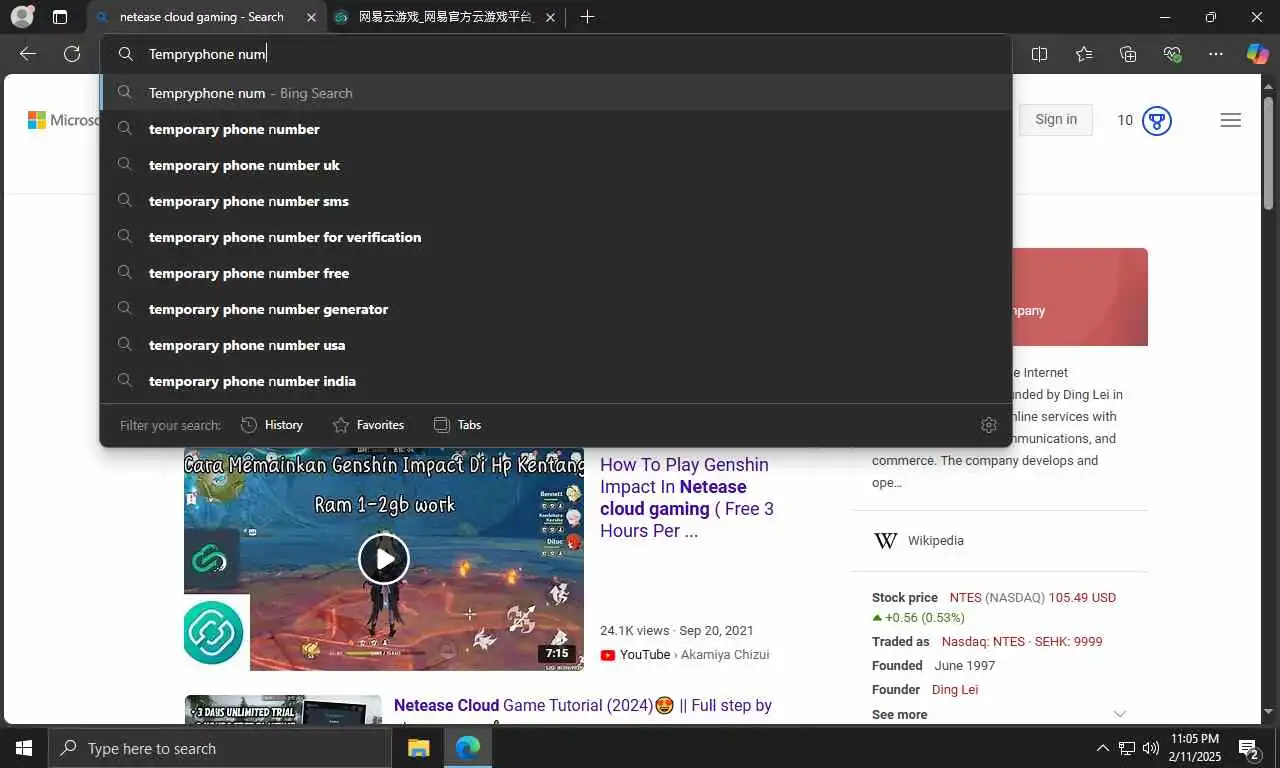Filter search by Tabs

457,425
